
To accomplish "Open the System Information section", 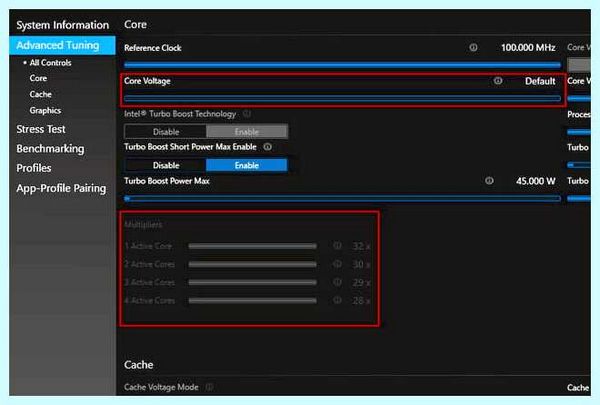I will (62, 25).
